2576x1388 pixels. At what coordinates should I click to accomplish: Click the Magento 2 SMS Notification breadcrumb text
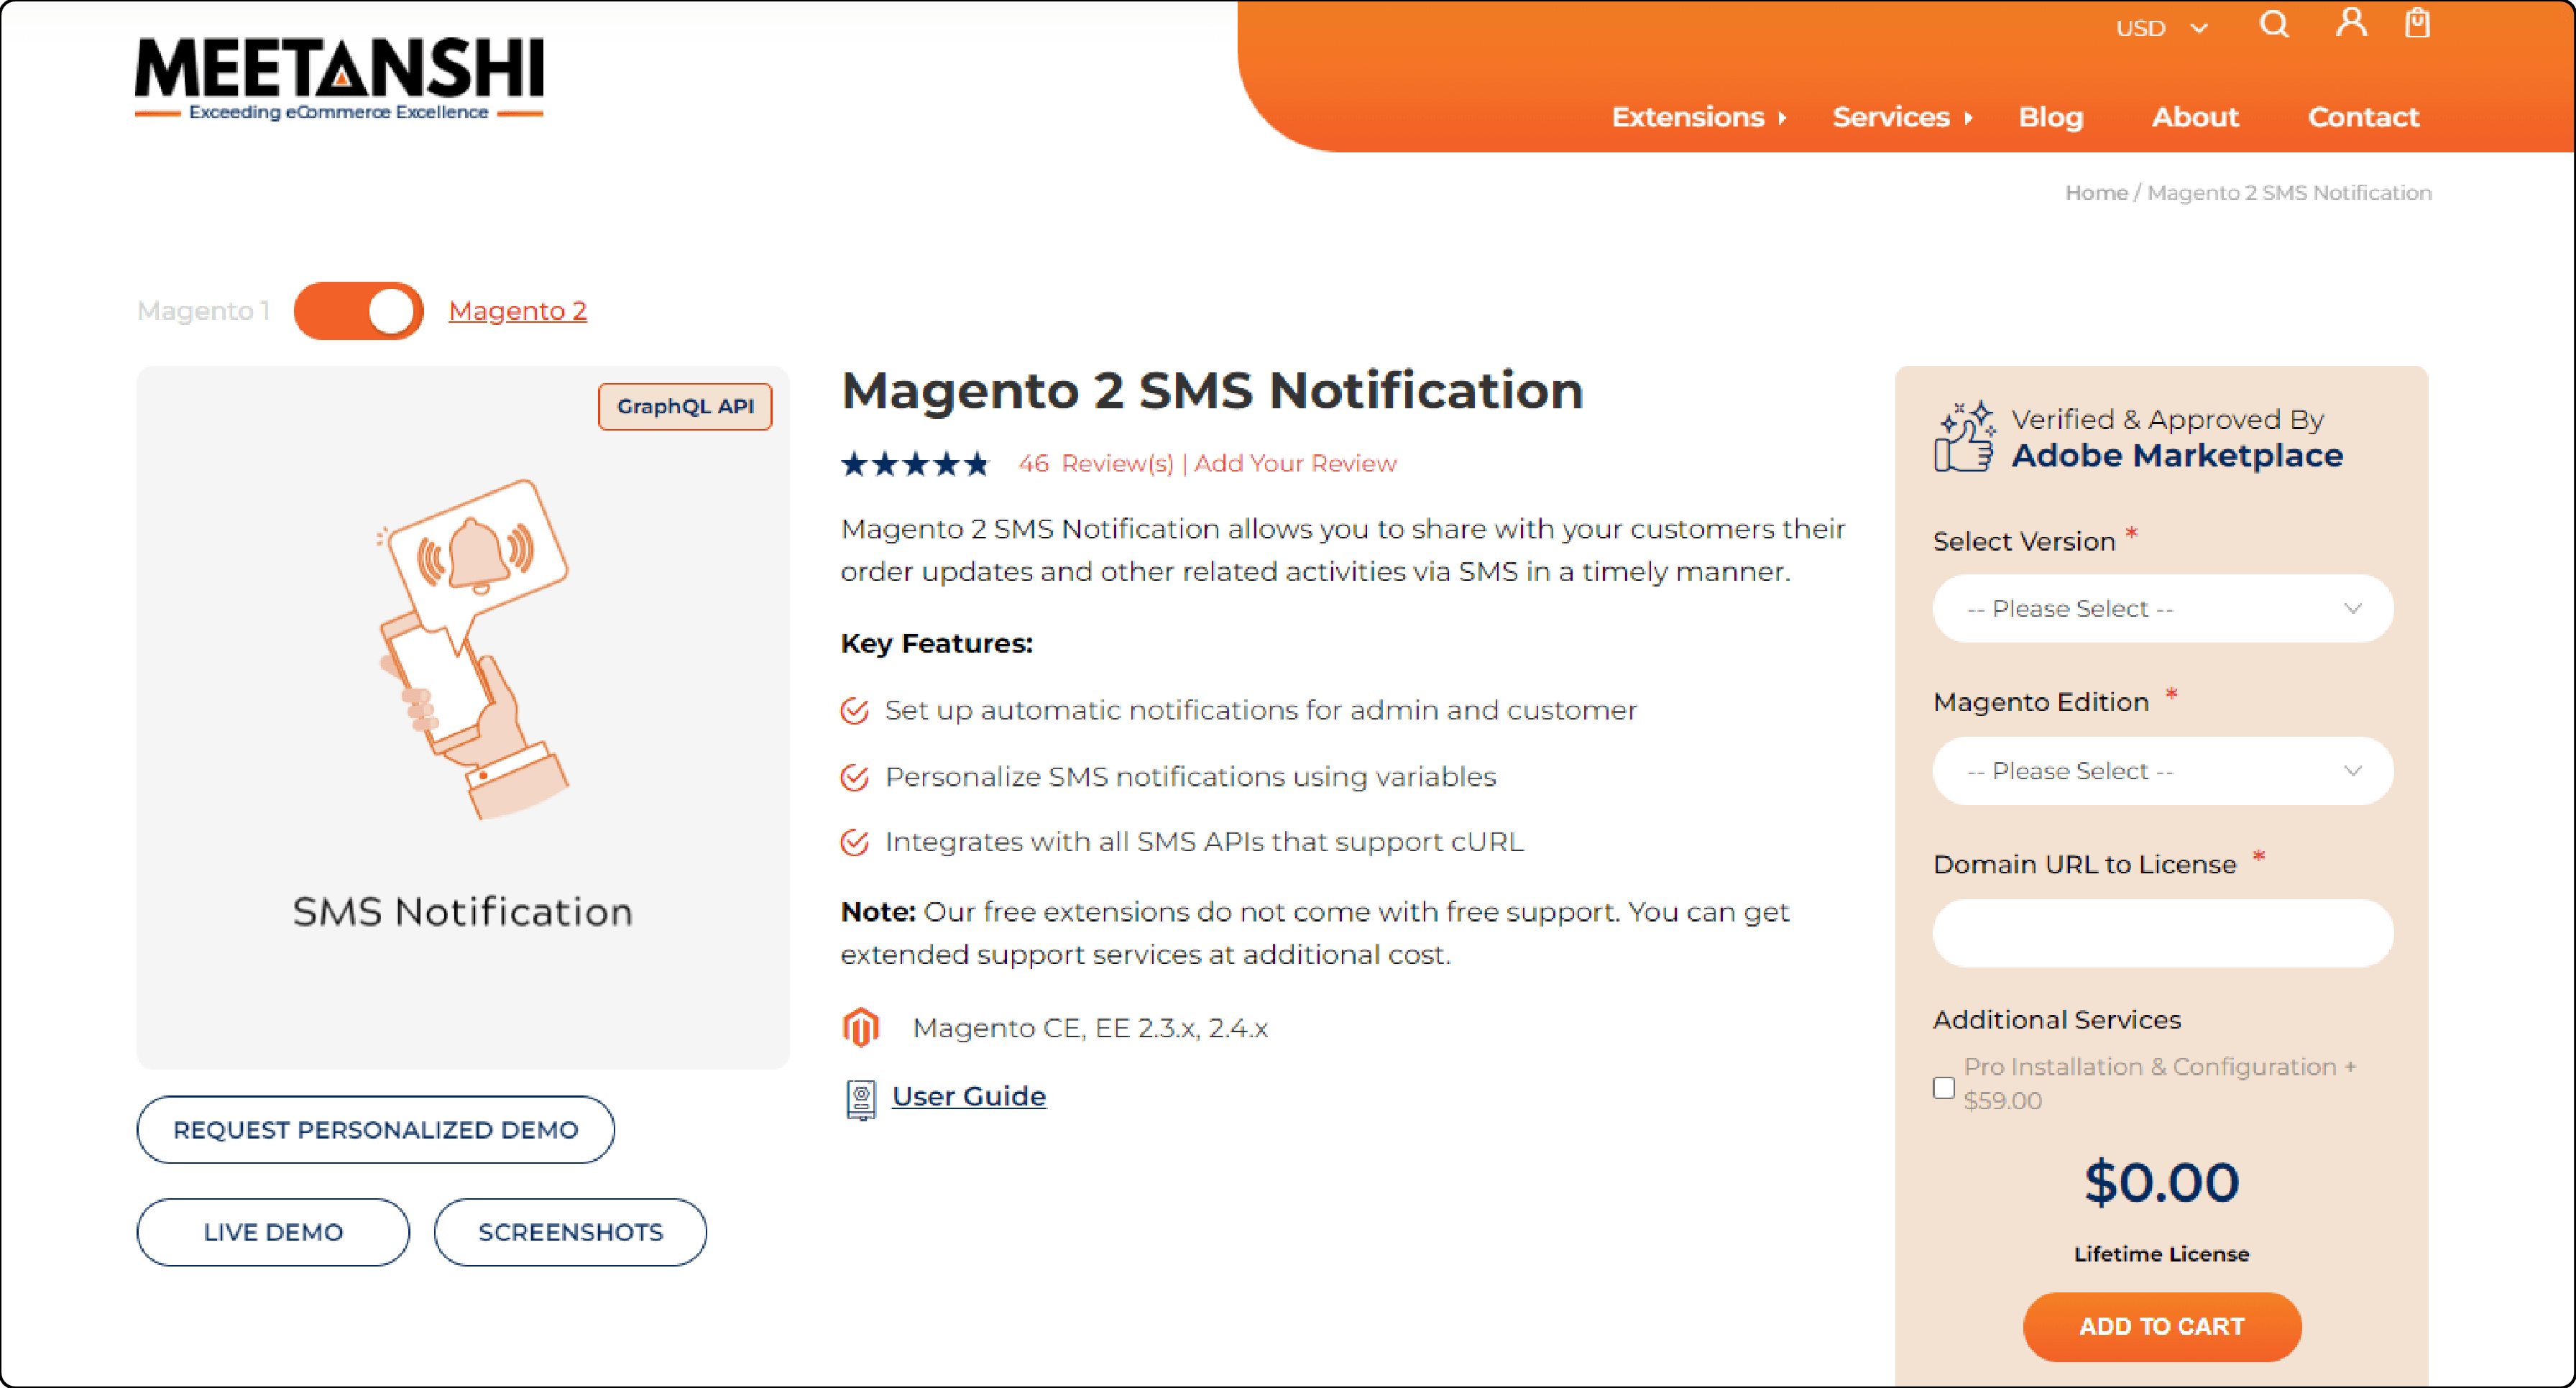tap(2289, 192)
